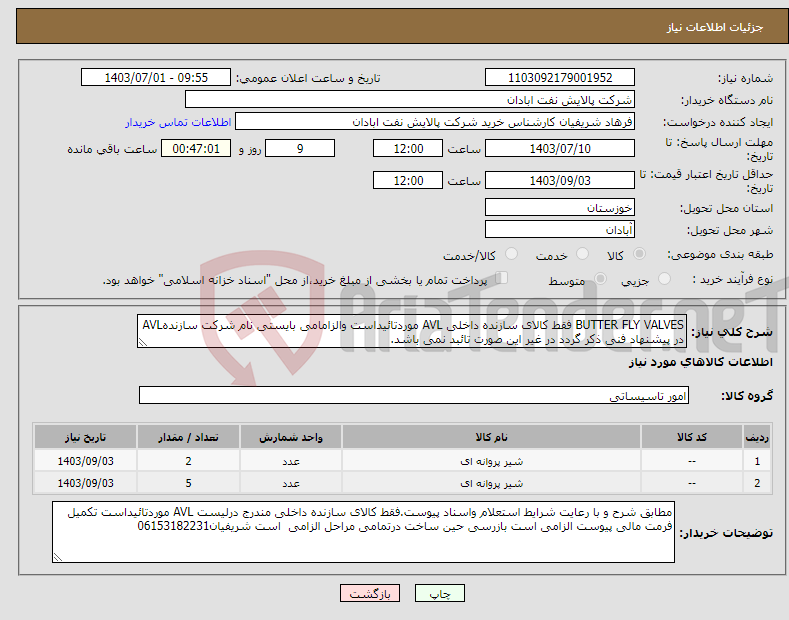This screenshot has height=620, width=789.
Task: Click the requester name field فرهاد شریفیان
Action: click(435, 122)
